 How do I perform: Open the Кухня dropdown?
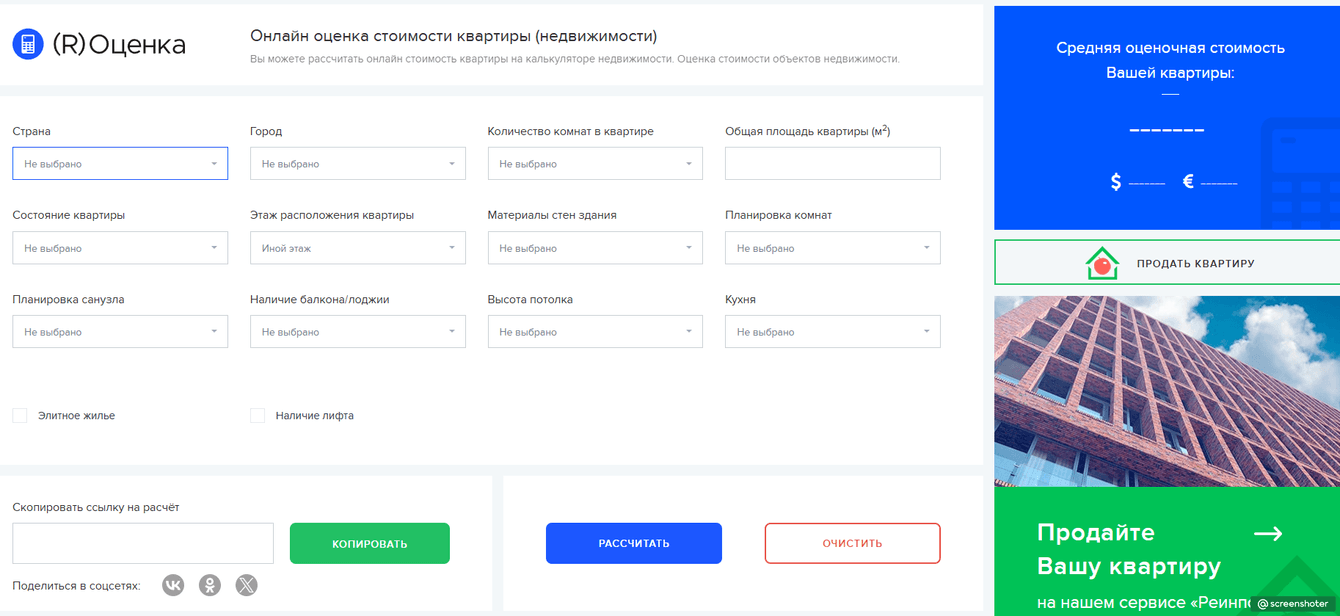coord(833,332)
